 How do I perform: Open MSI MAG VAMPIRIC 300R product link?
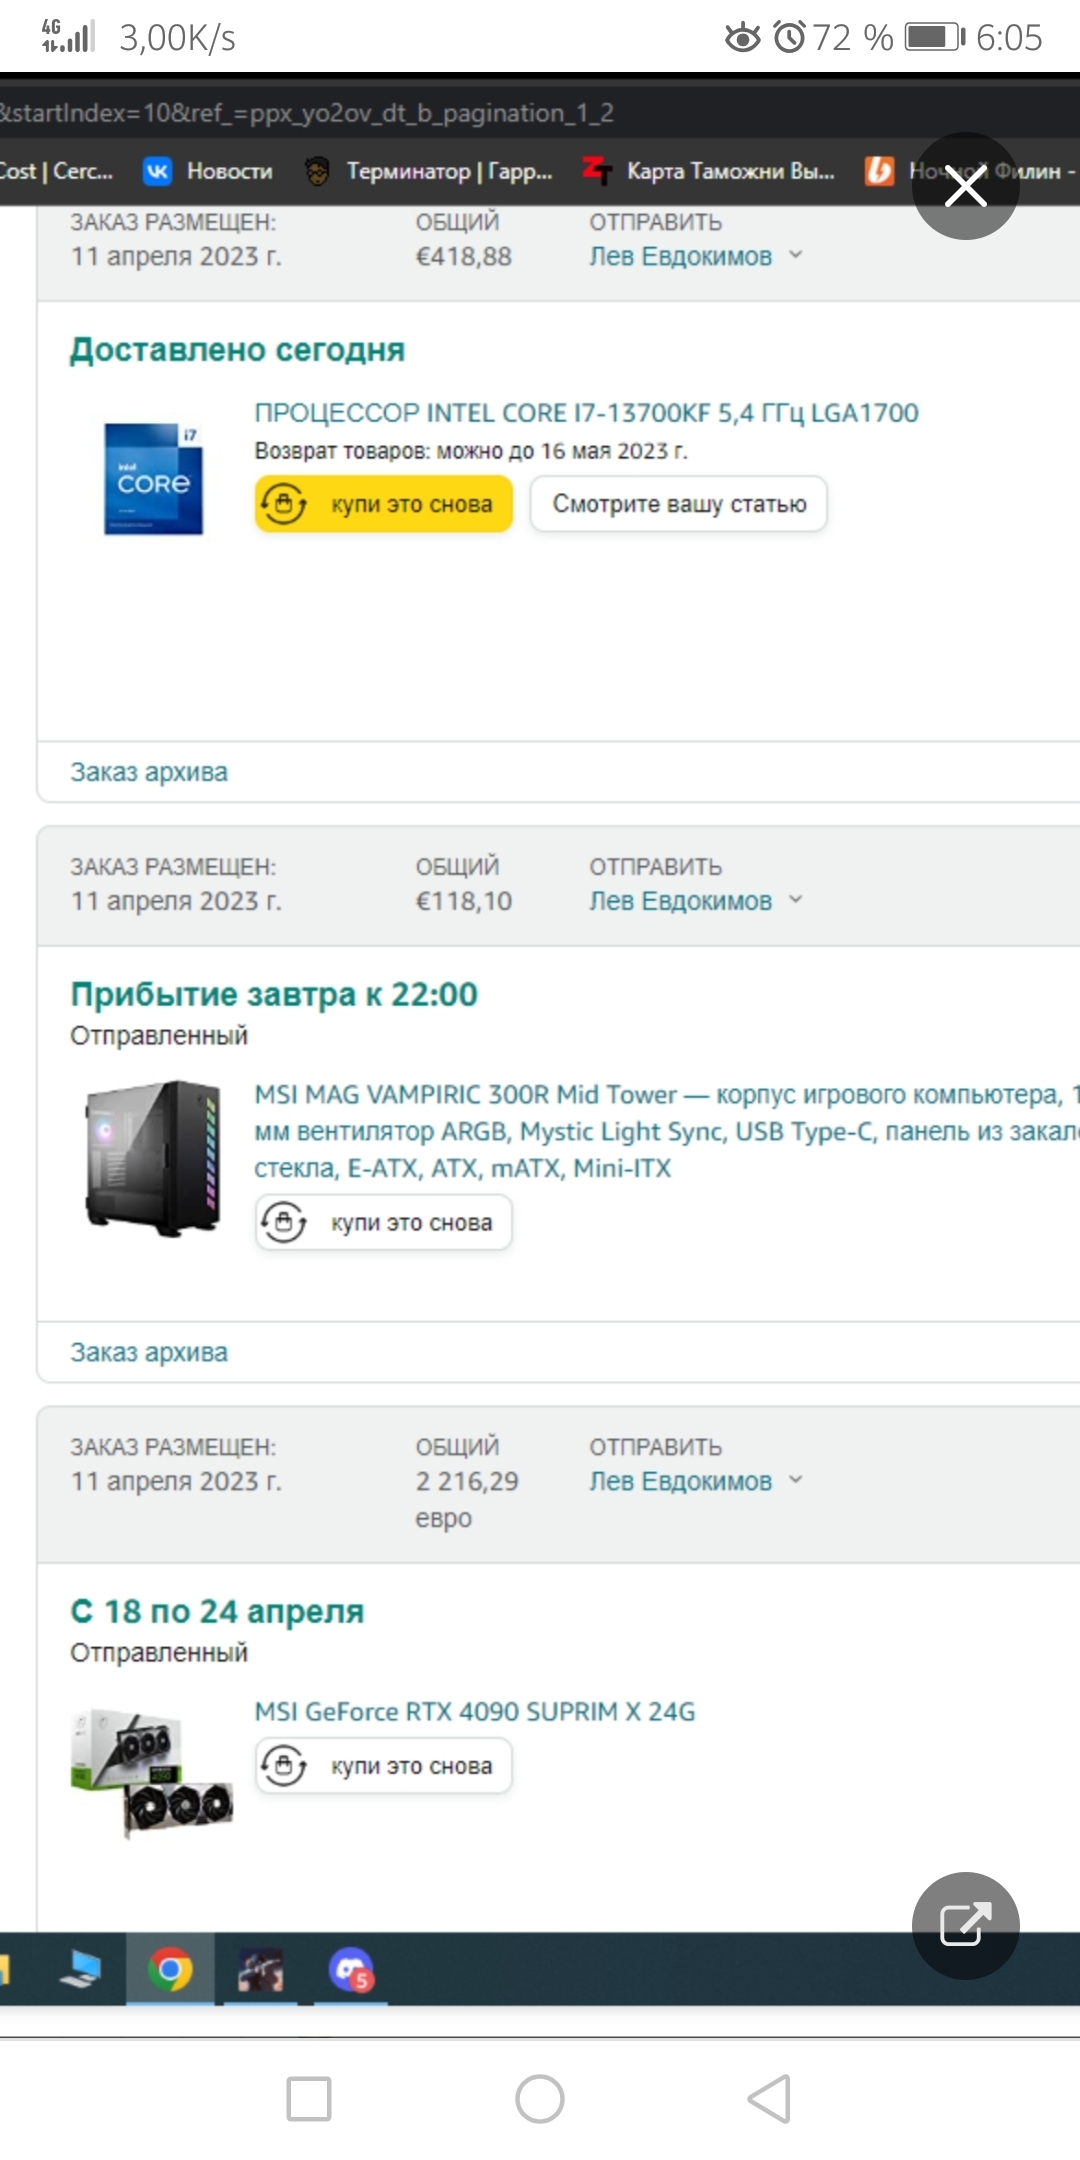coord(666,1131)
